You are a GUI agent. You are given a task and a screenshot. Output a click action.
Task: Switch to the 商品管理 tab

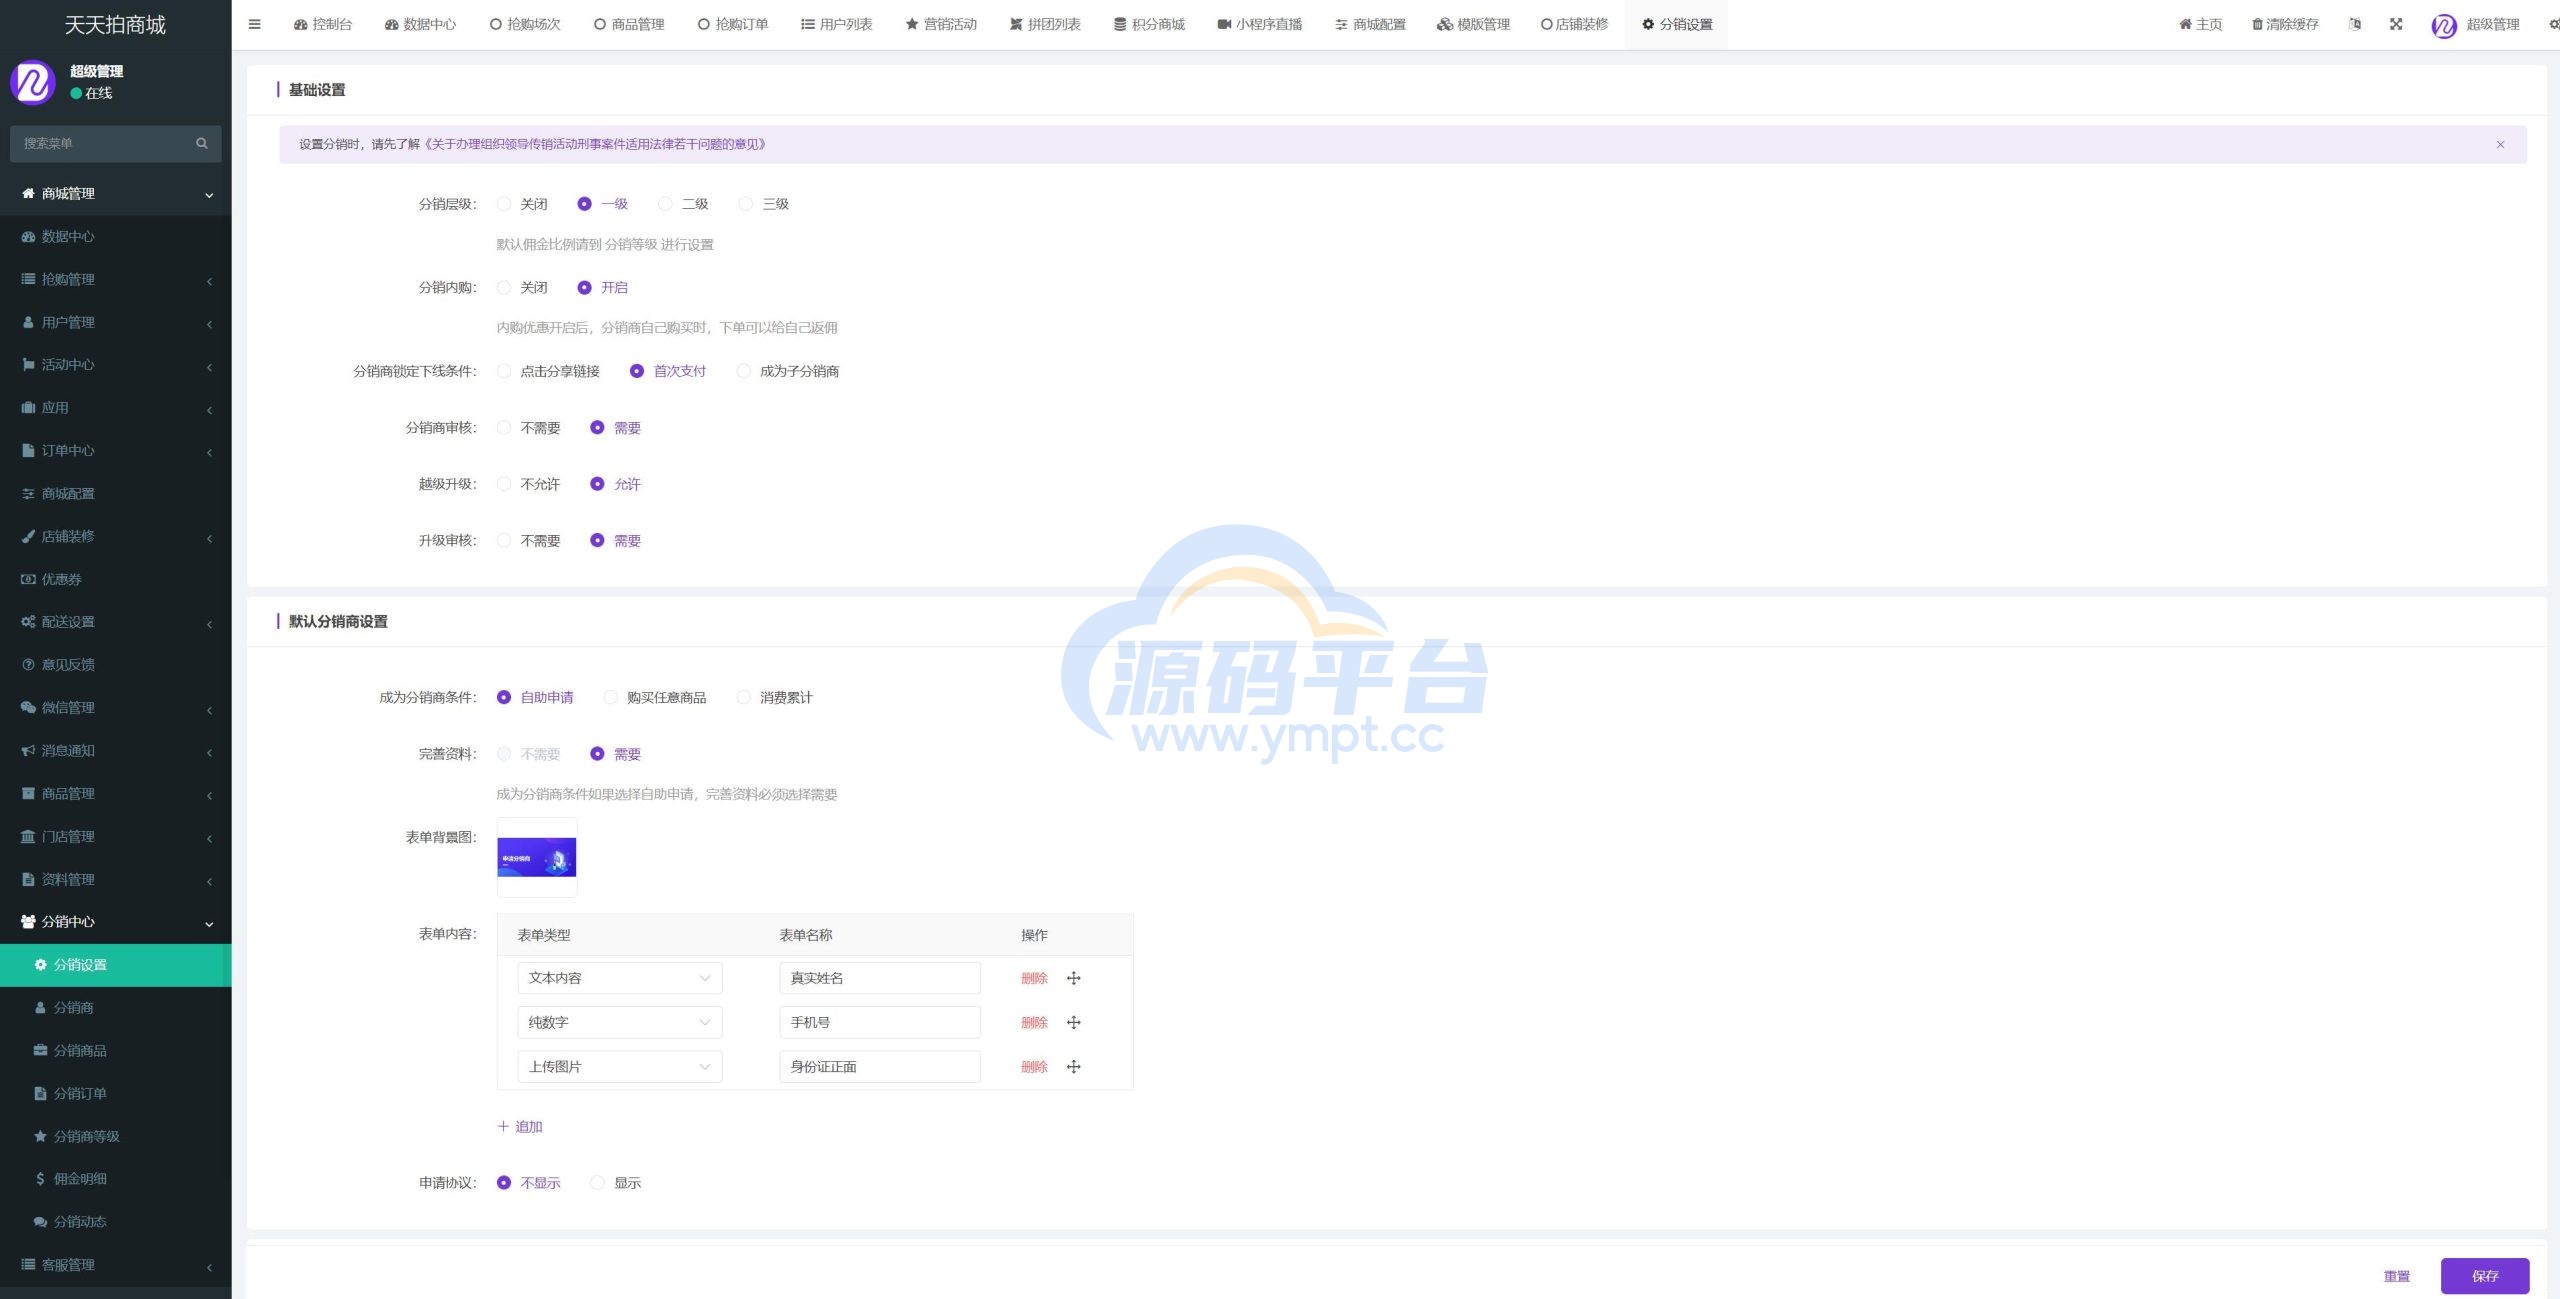[629, 24]
